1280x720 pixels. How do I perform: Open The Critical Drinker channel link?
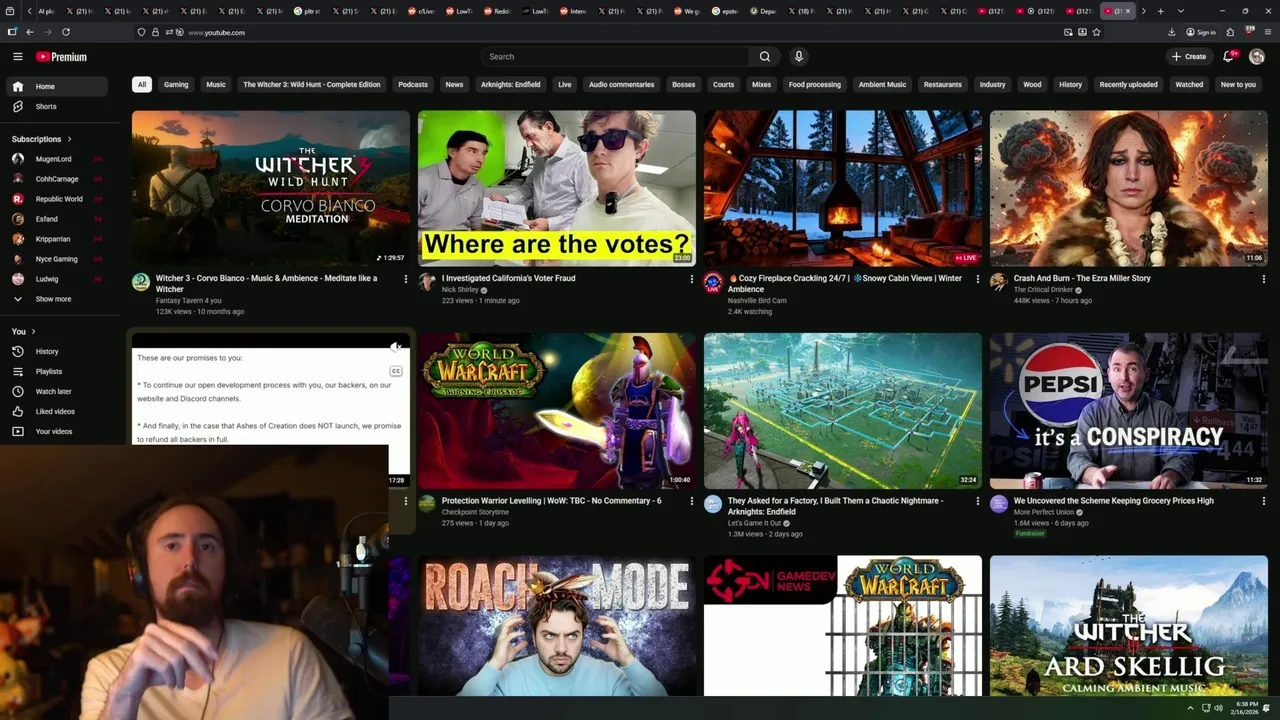point(1043,290)
